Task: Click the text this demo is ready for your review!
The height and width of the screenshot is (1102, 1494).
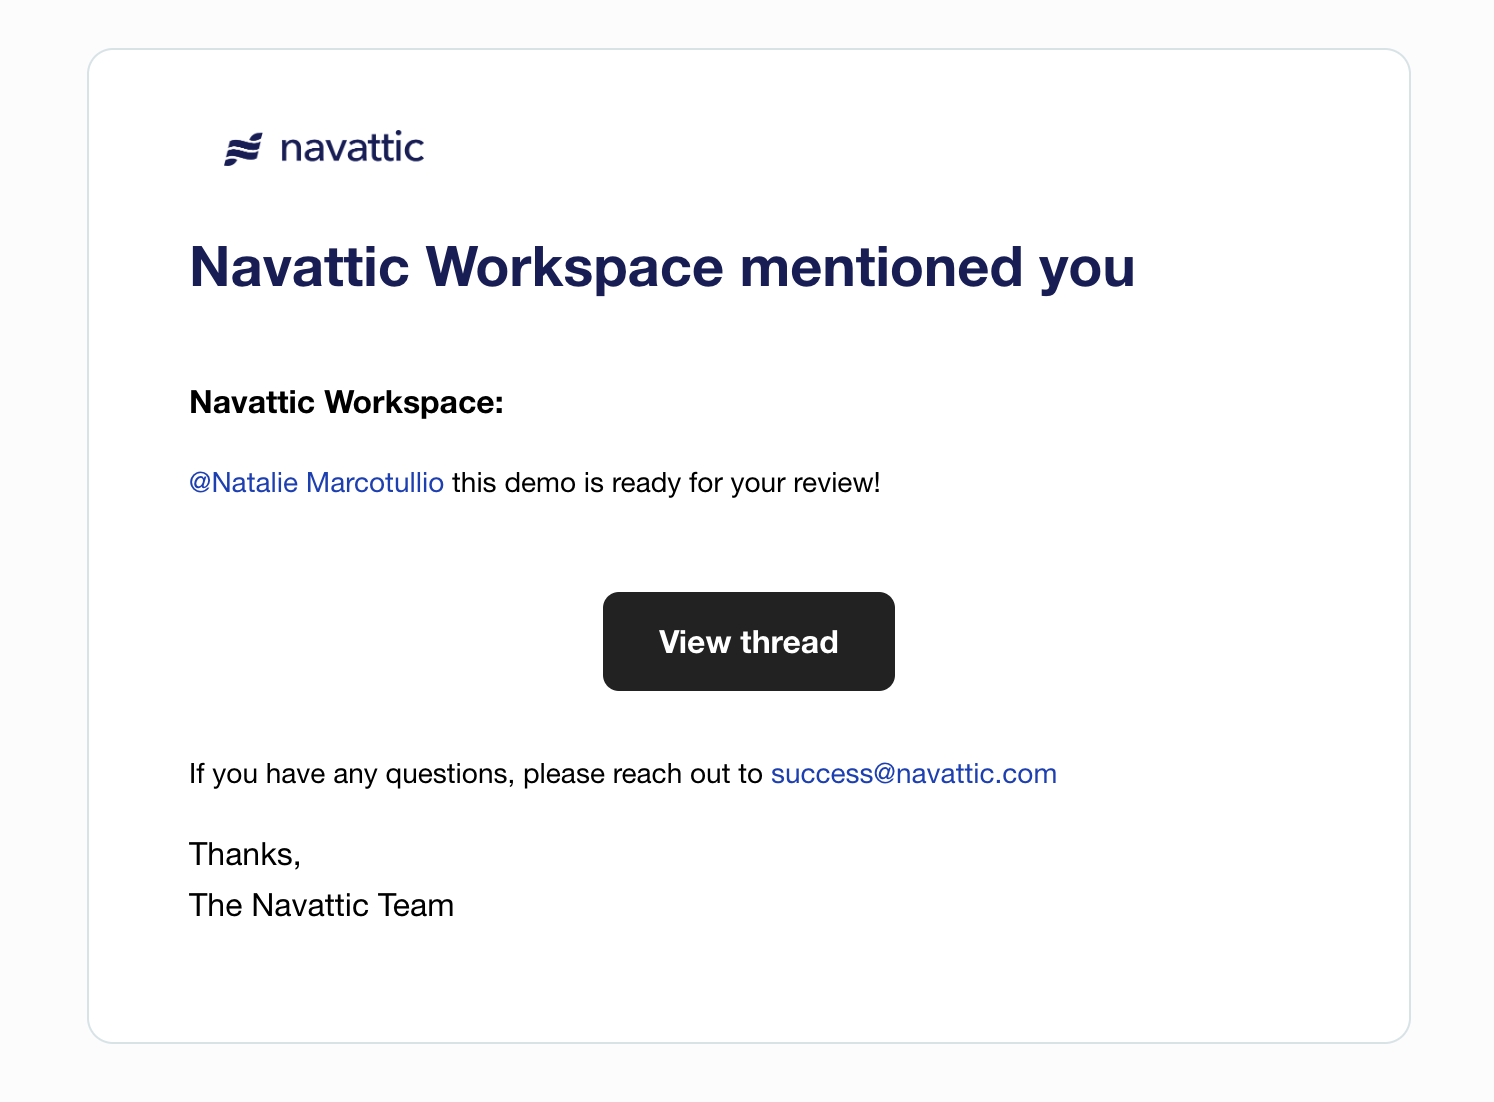Action: pyautogui.click(x=666, y=483)
